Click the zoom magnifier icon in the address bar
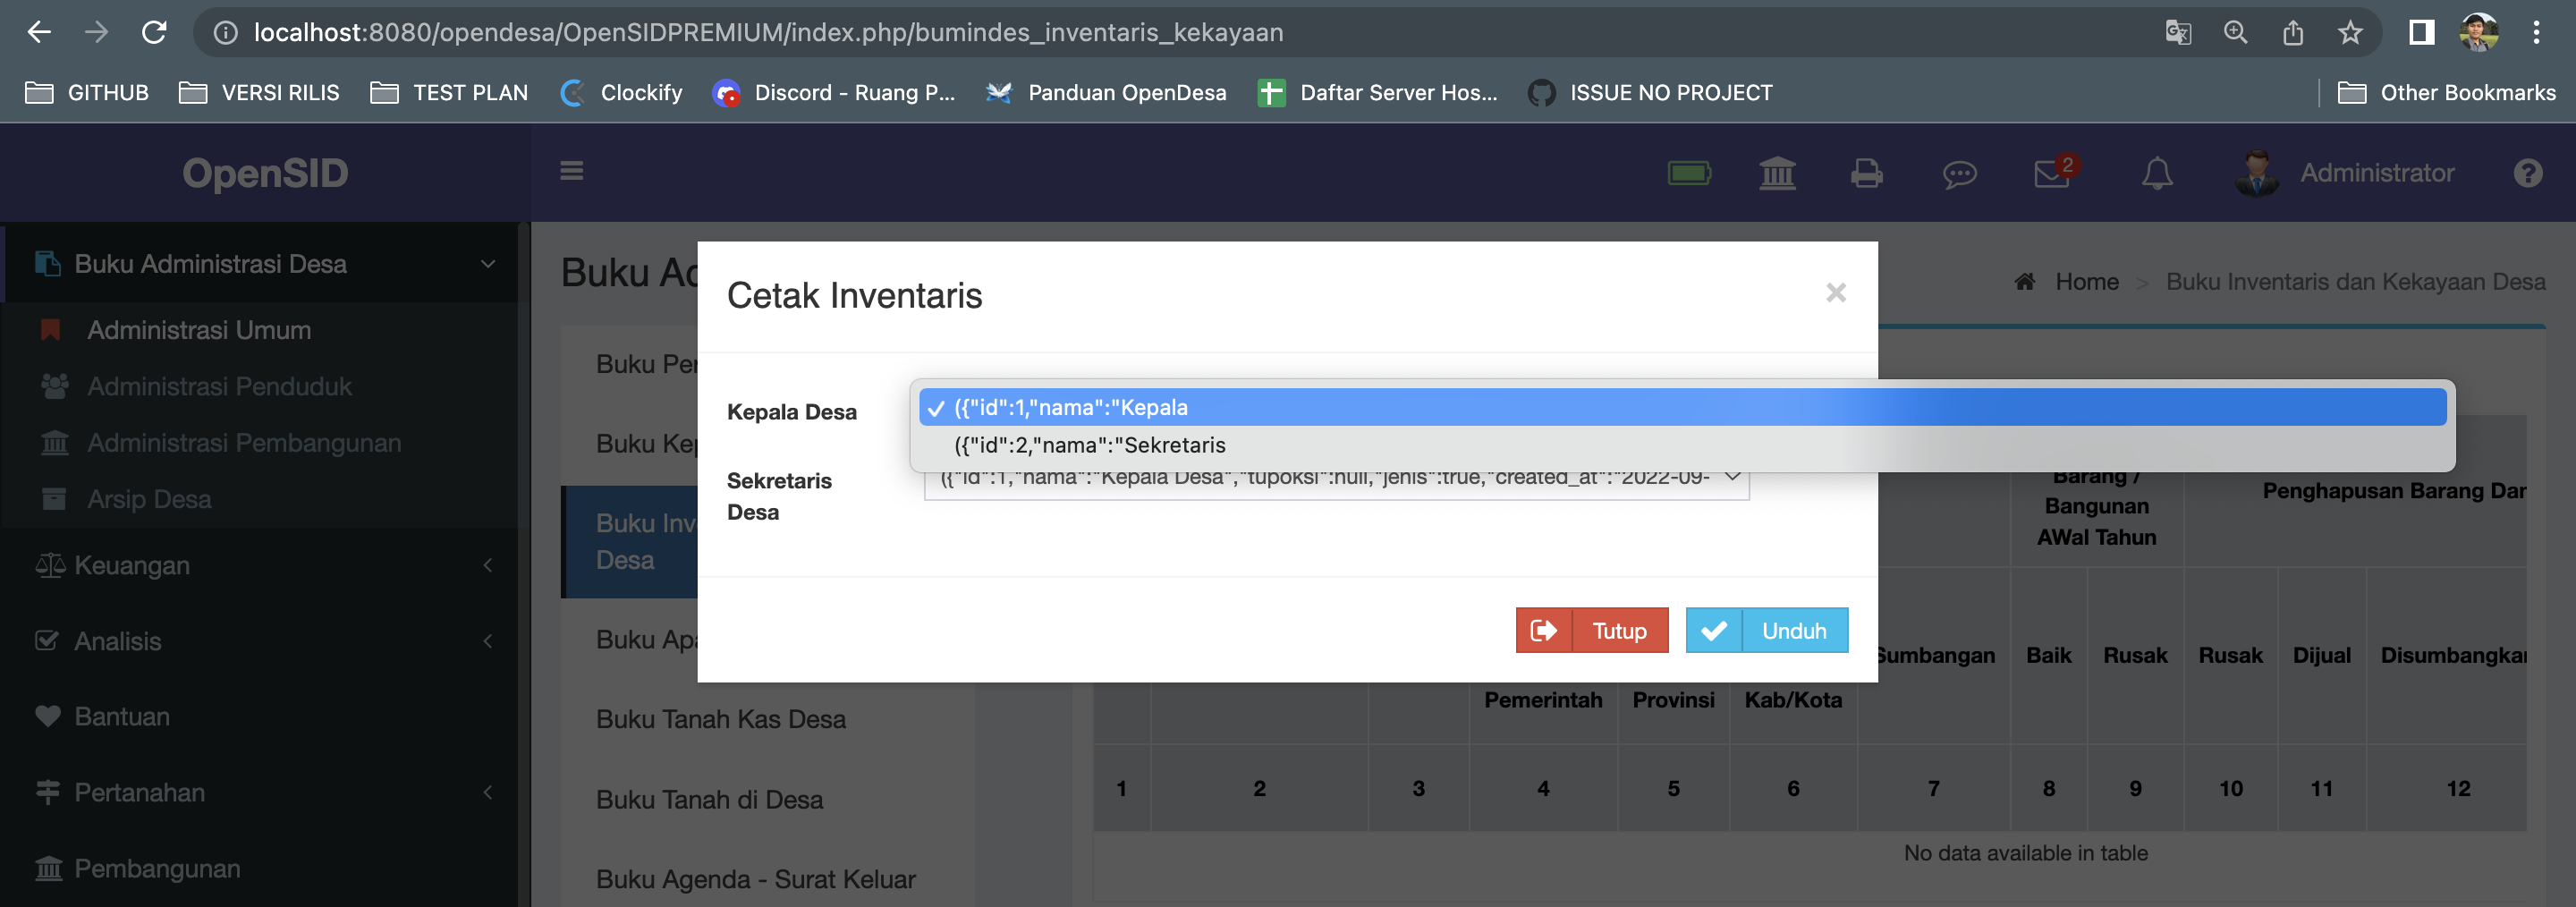 point(2236,33)
